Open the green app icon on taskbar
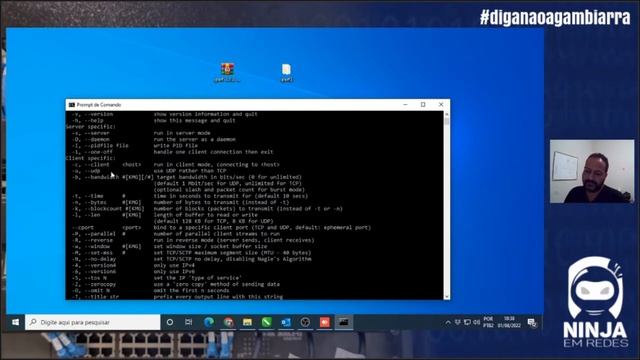This screenshot has width=640, height=360. click(267, 322)
